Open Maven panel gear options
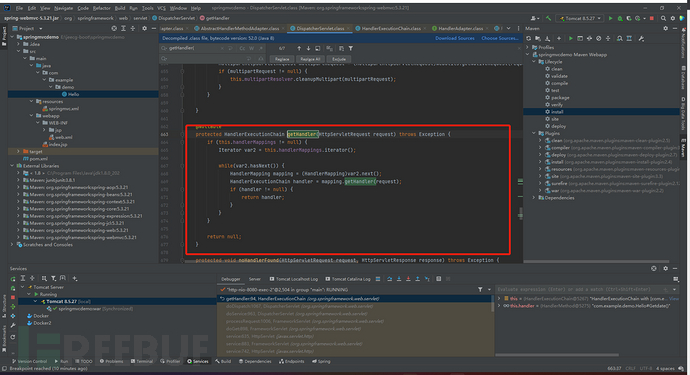The width and height of the screenshot is (690, 375). (x=665, y=28)
